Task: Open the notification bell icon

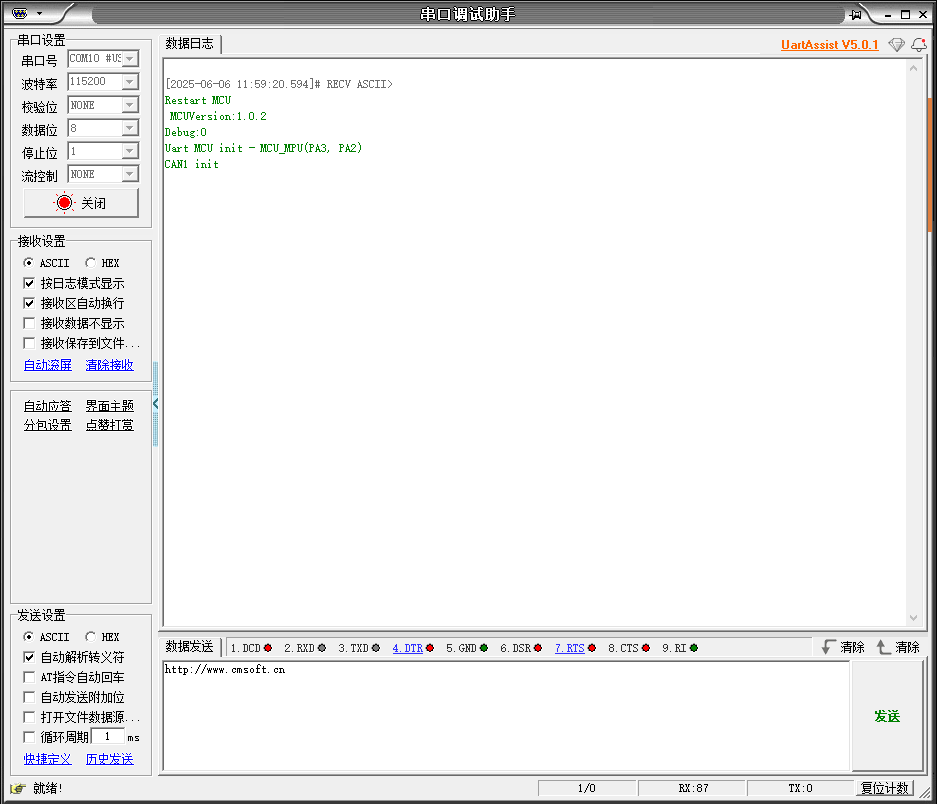Action: (918, 45)
